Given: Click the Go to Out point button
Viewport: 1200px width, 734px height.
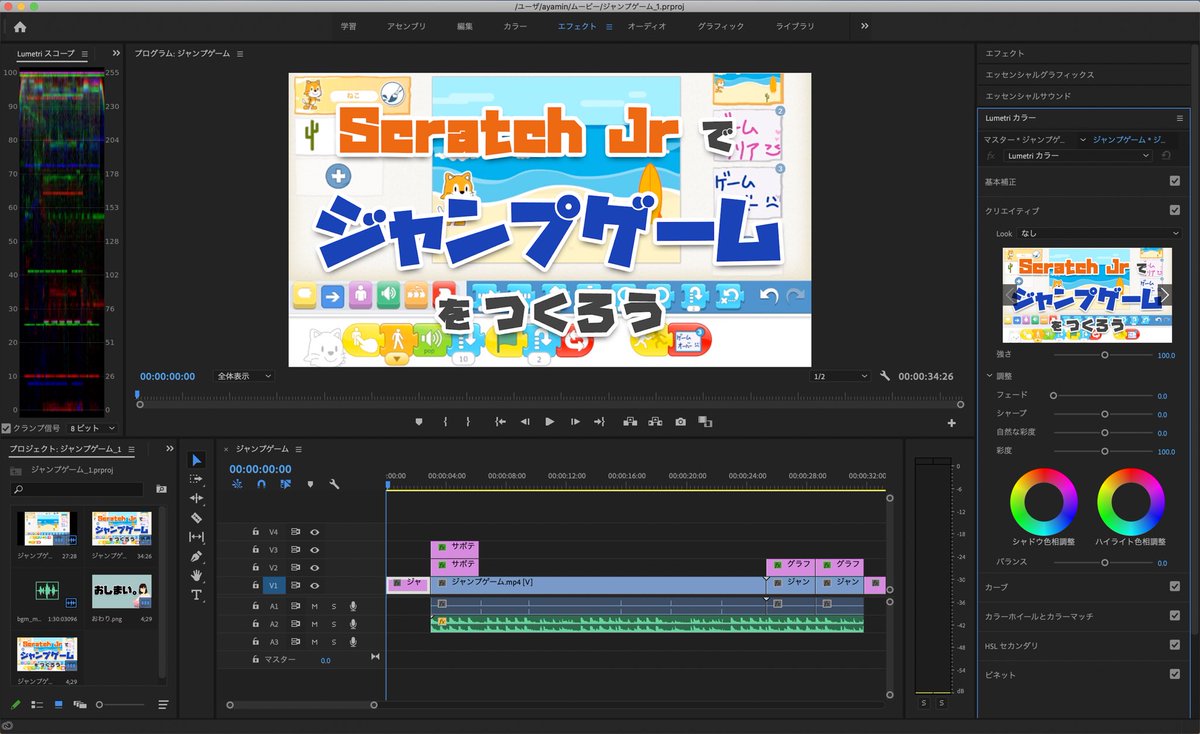Looking at the screenshot, I should [x=599, y=422].
